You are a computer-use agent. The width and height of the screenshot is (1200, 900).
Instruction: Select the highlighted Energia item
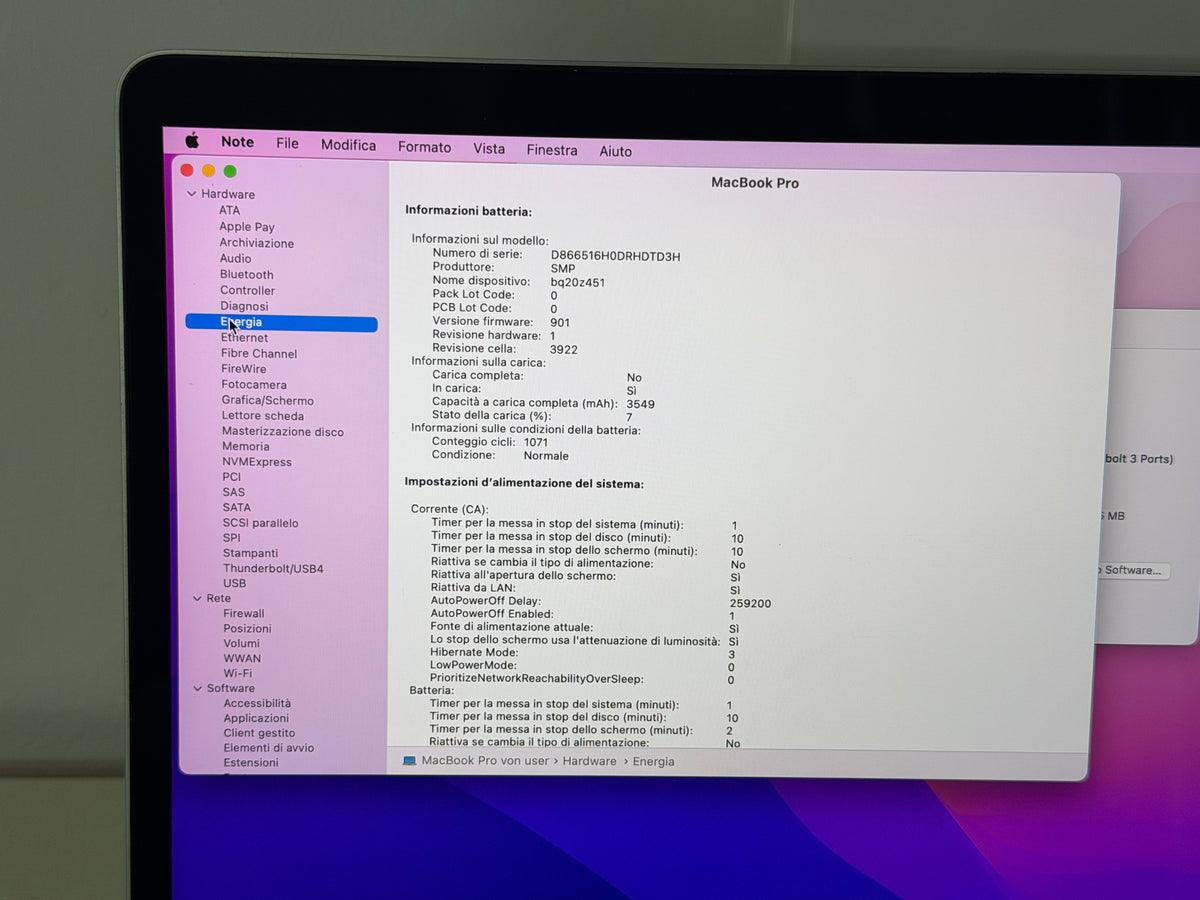[281, 323]
